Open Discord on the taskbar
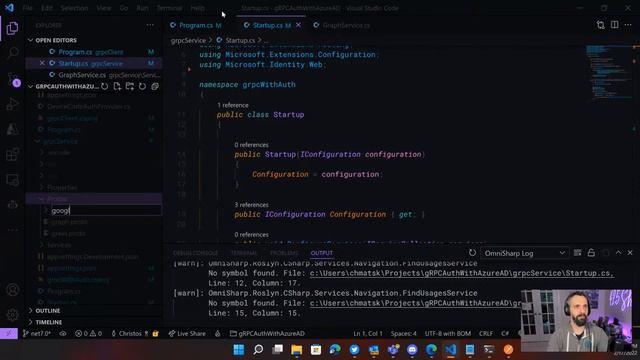 (412, 350)
